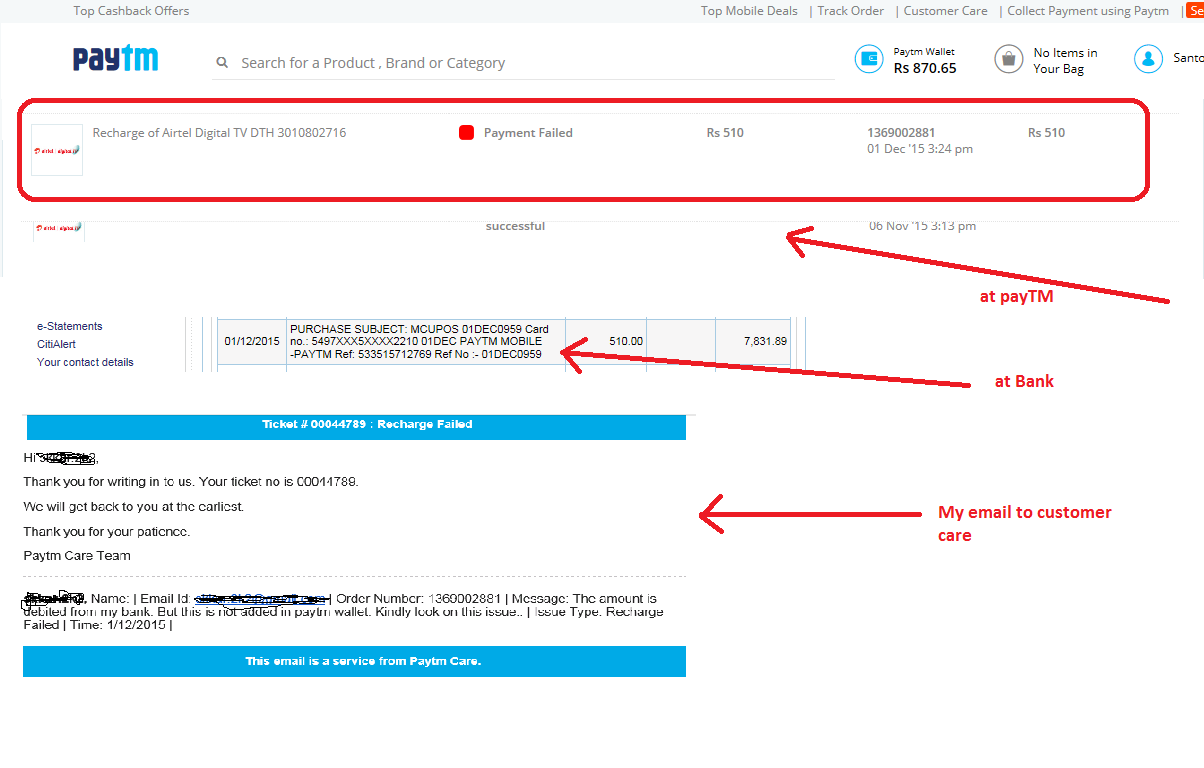This screenshot has height=768, width=1204.
Task: Open Your contact details link
Action: tap(85, 362)
